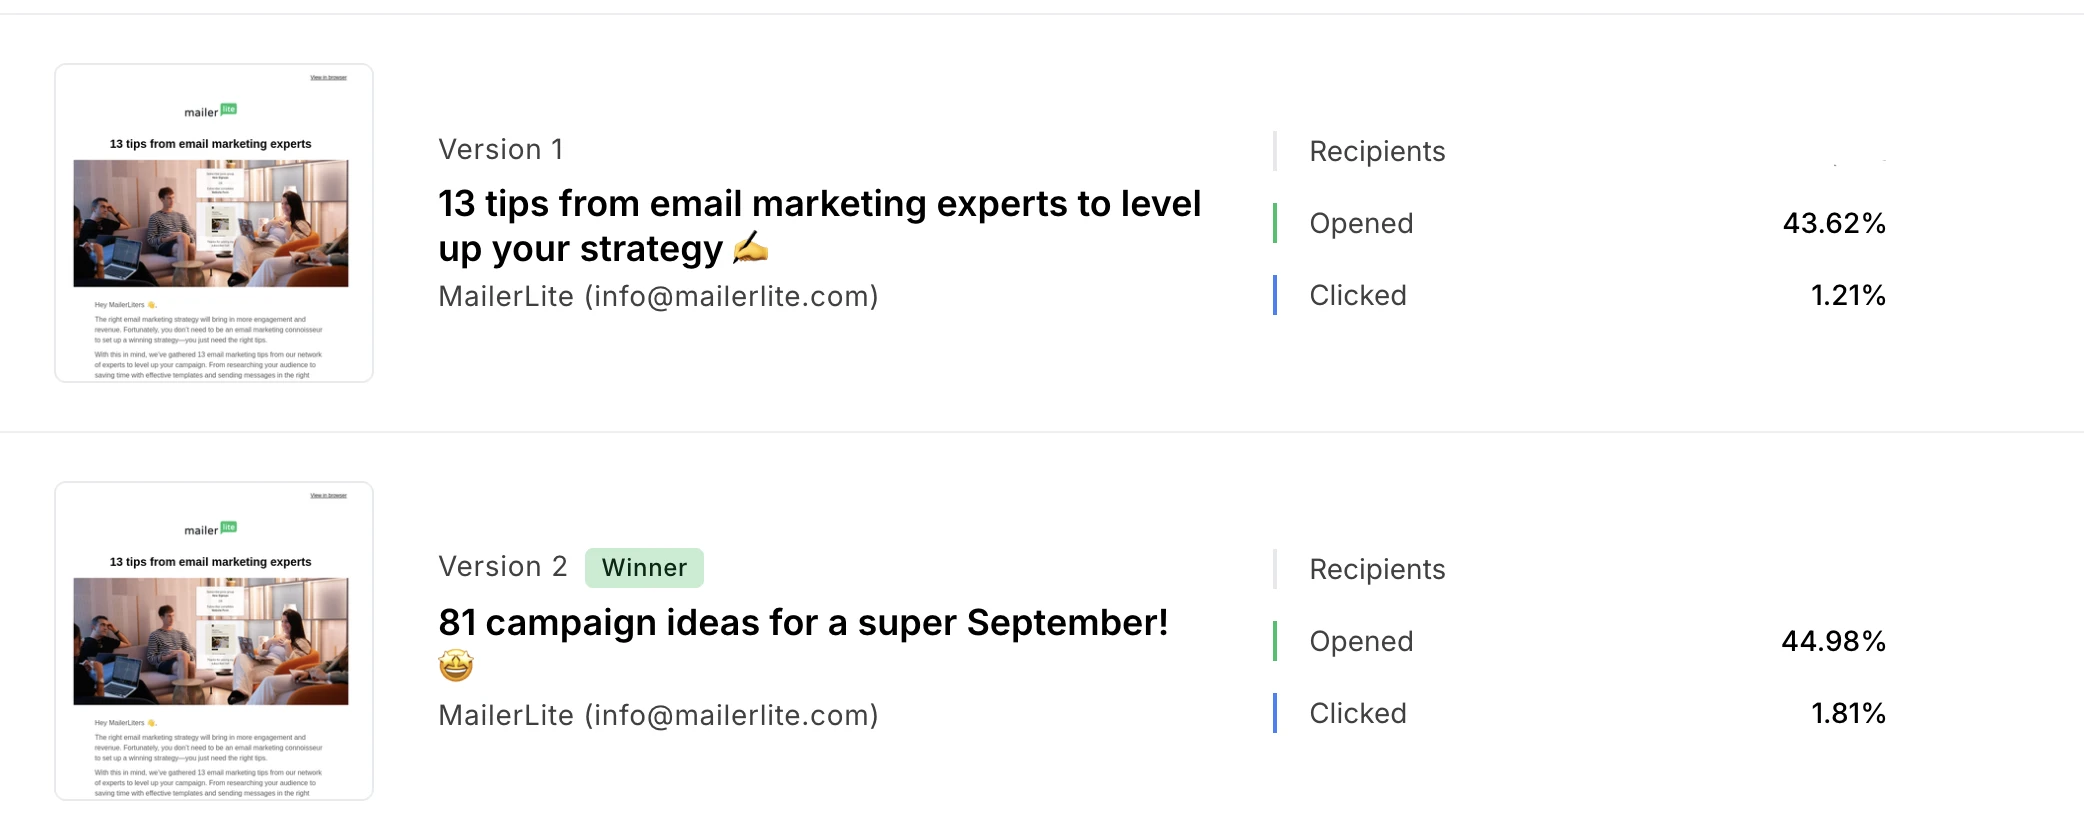Open the Version 1 email preview thumbnail

(214, 223)
